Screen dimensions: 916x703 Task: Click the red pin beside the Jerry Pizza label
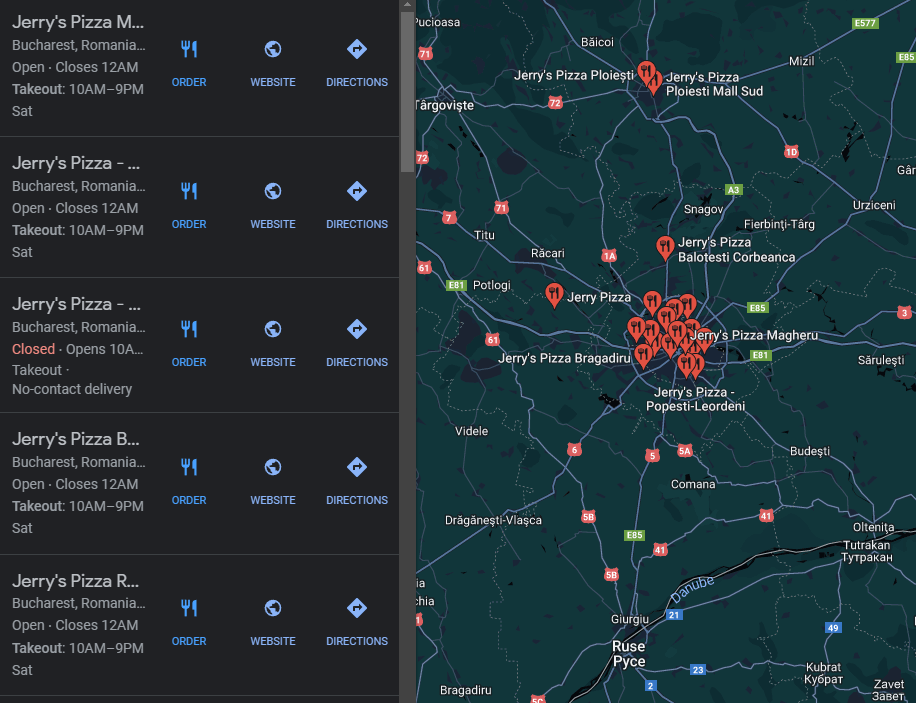click(554, 295)
